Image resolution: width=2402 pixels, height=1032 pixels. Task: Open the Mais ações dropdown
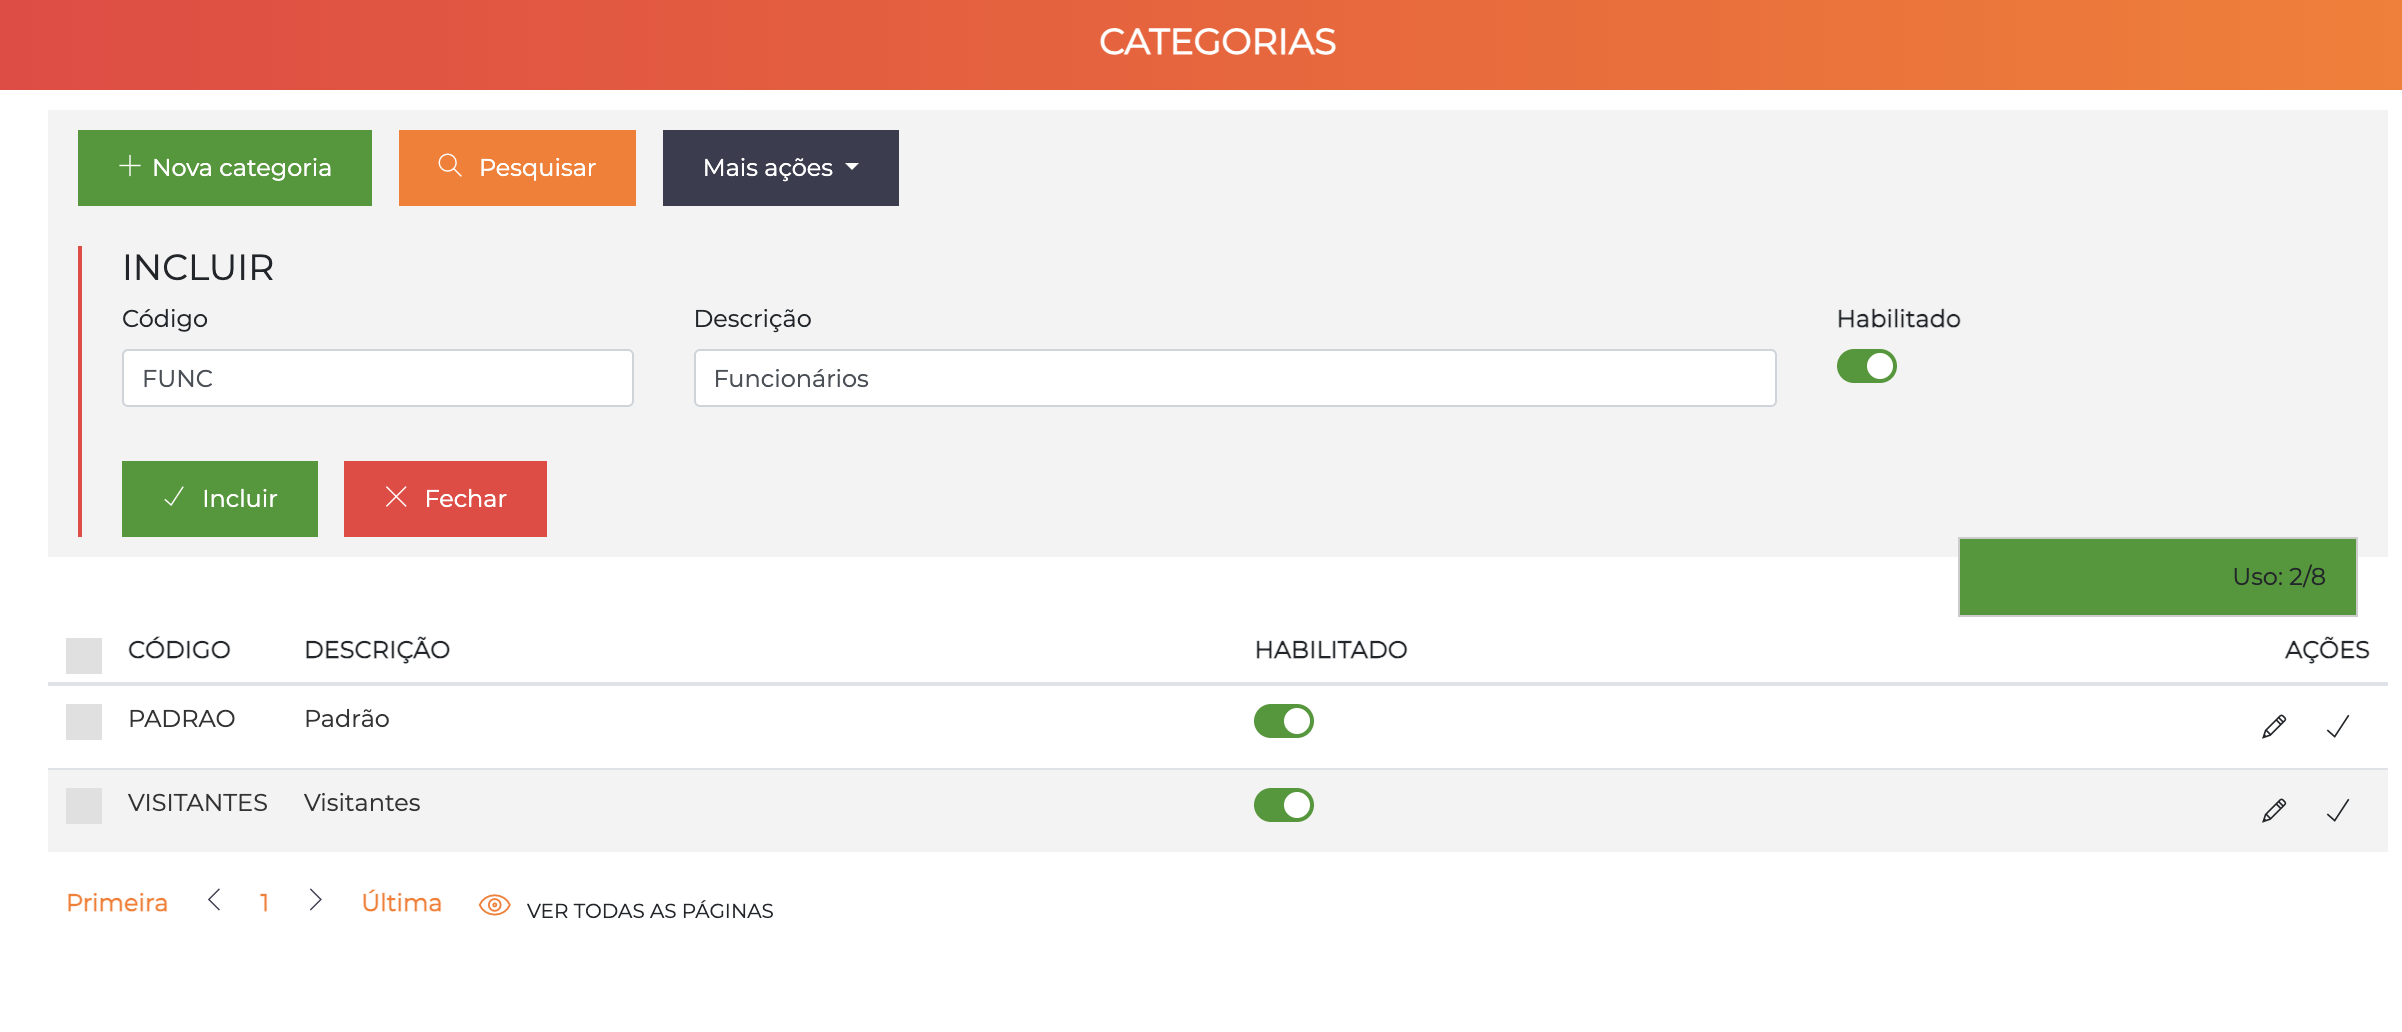pos(780,167)
